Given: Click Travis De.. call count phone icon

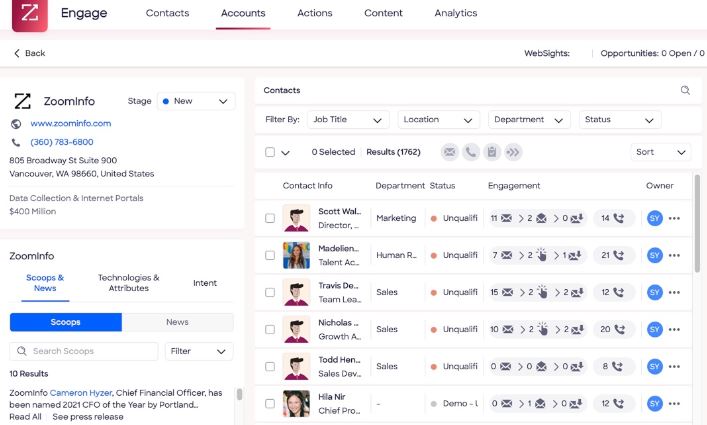Looking at the screenshot, I should [x=619, y=292].
